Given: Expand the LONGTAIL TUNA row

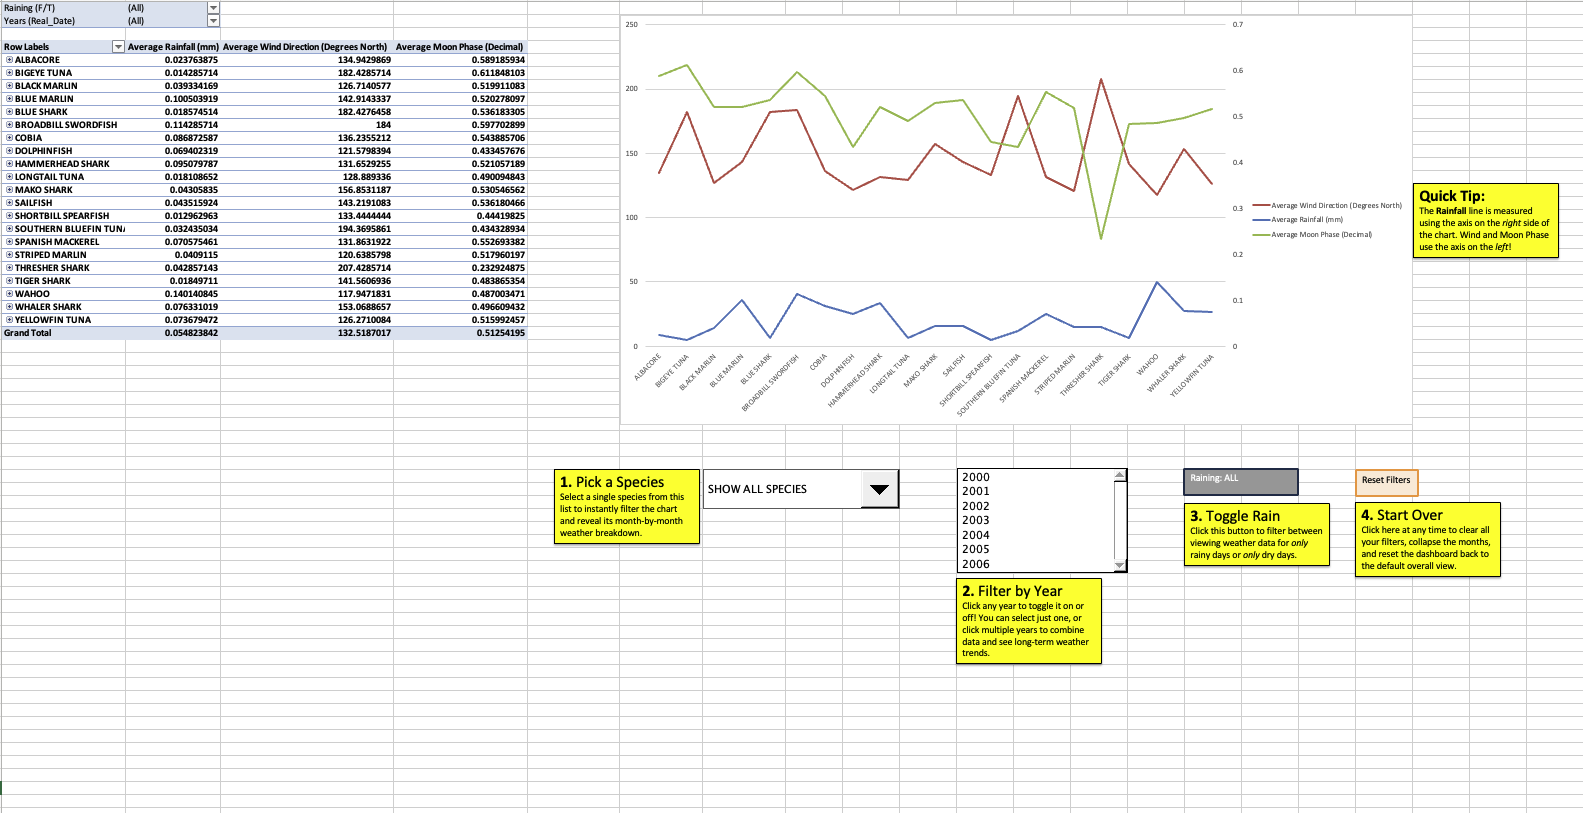Looking at the screenshot, I should [9, 177].
